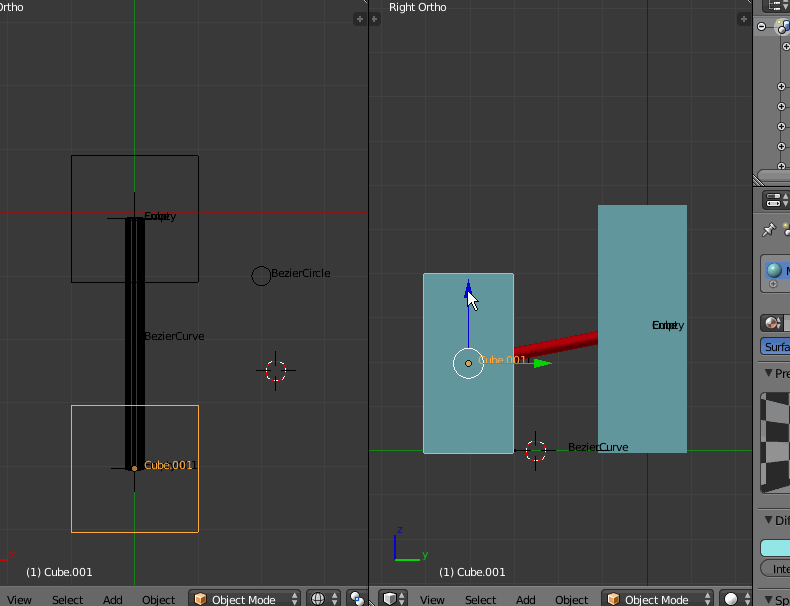Click the 'BezierCurve' label in left viewport
790x606 pixels.
pos(174,336)
